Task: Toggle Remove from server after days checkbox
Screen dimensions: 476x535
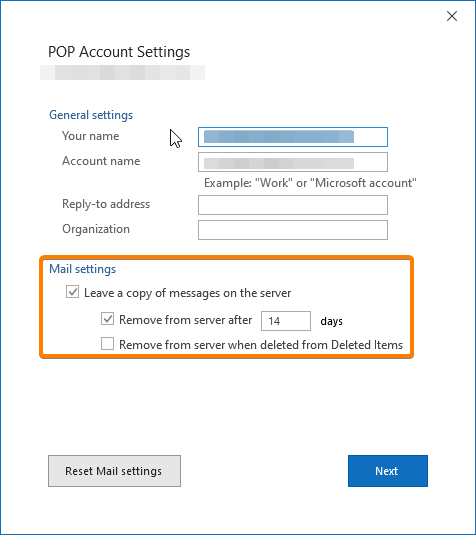Action: point(107,319)
